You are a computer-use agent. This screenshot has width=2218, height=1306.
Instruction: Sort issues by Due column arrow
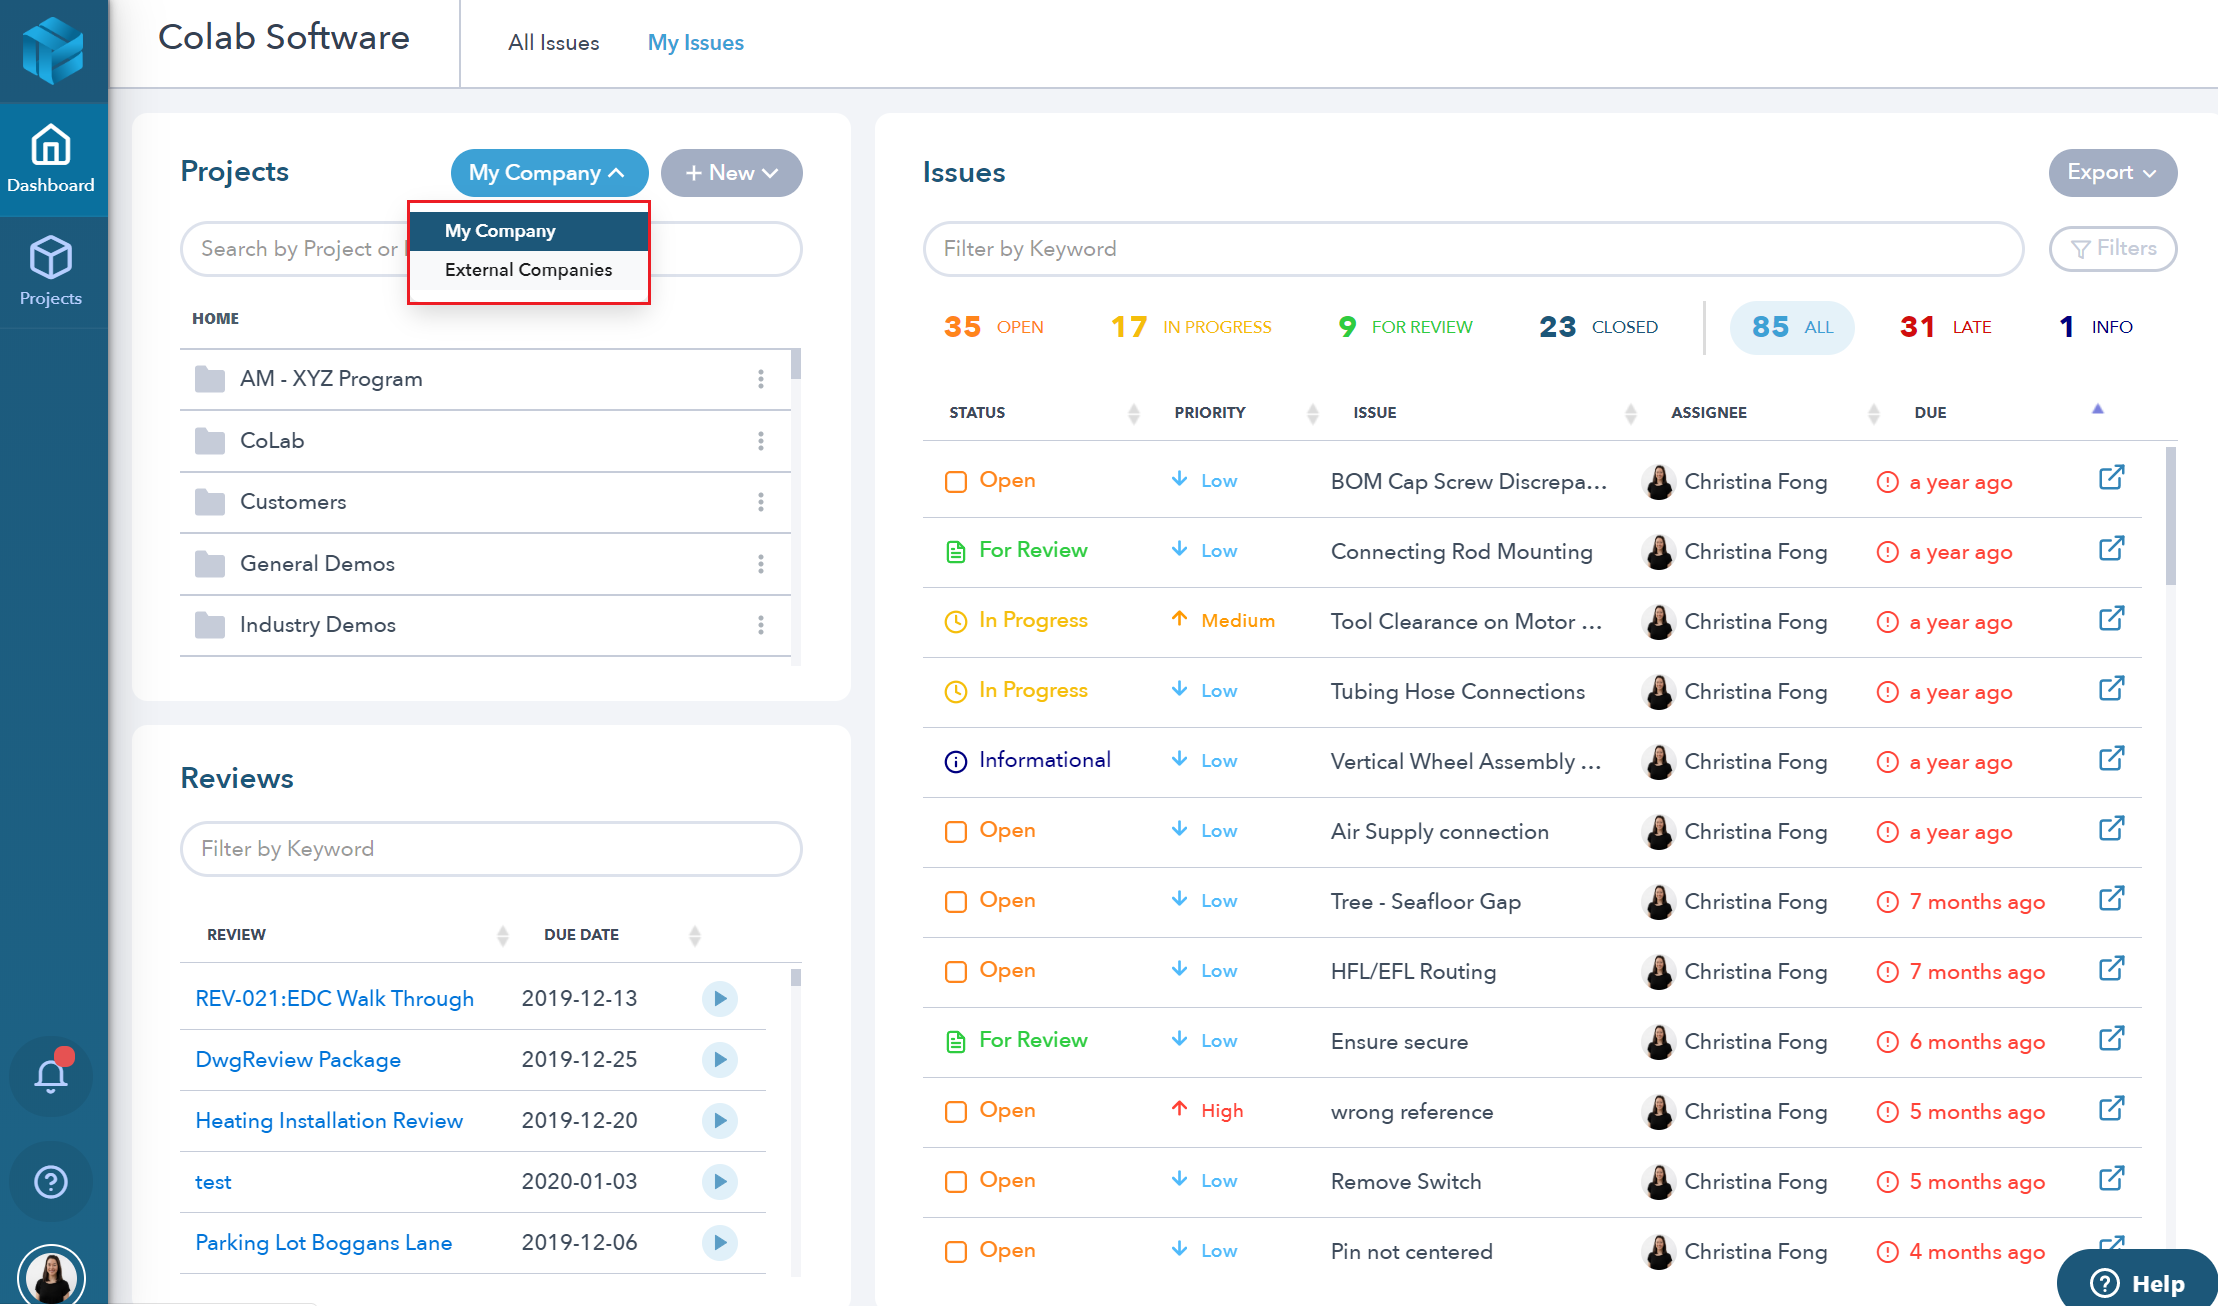point(2098,409)
